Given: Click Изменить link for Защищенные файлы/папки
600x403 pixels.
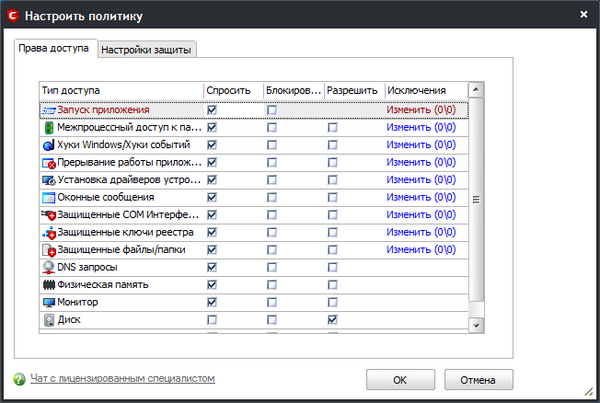Looking at the screenshot, I should (420, 249).
